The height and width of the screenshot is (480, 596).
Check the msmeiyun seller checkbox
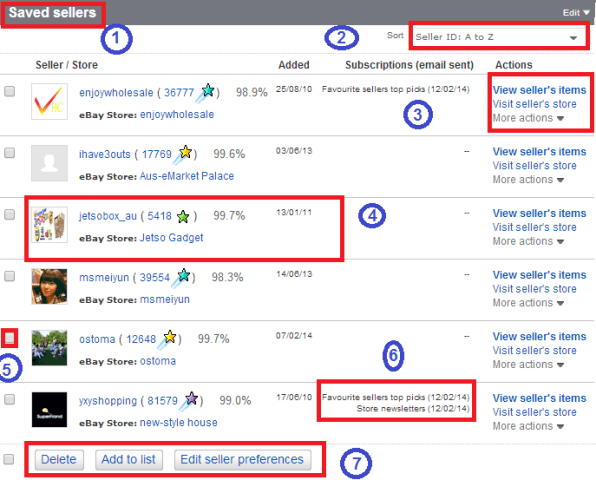[10, 276]
